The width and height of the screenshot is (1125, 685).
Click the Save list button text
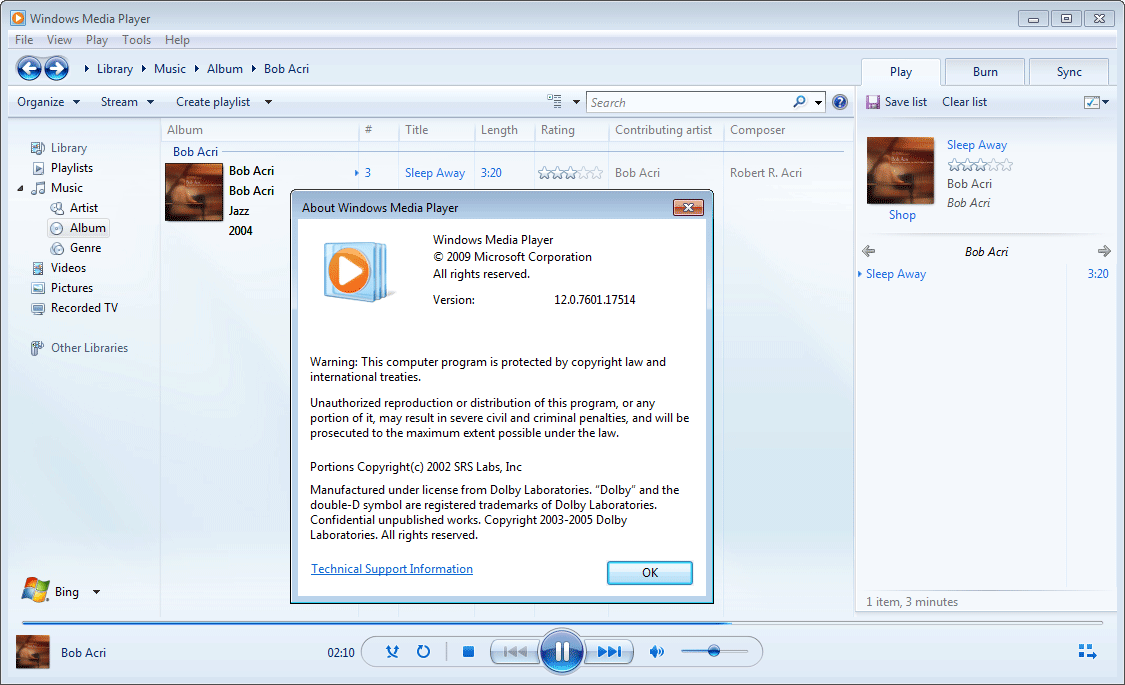tap(905, 102)
